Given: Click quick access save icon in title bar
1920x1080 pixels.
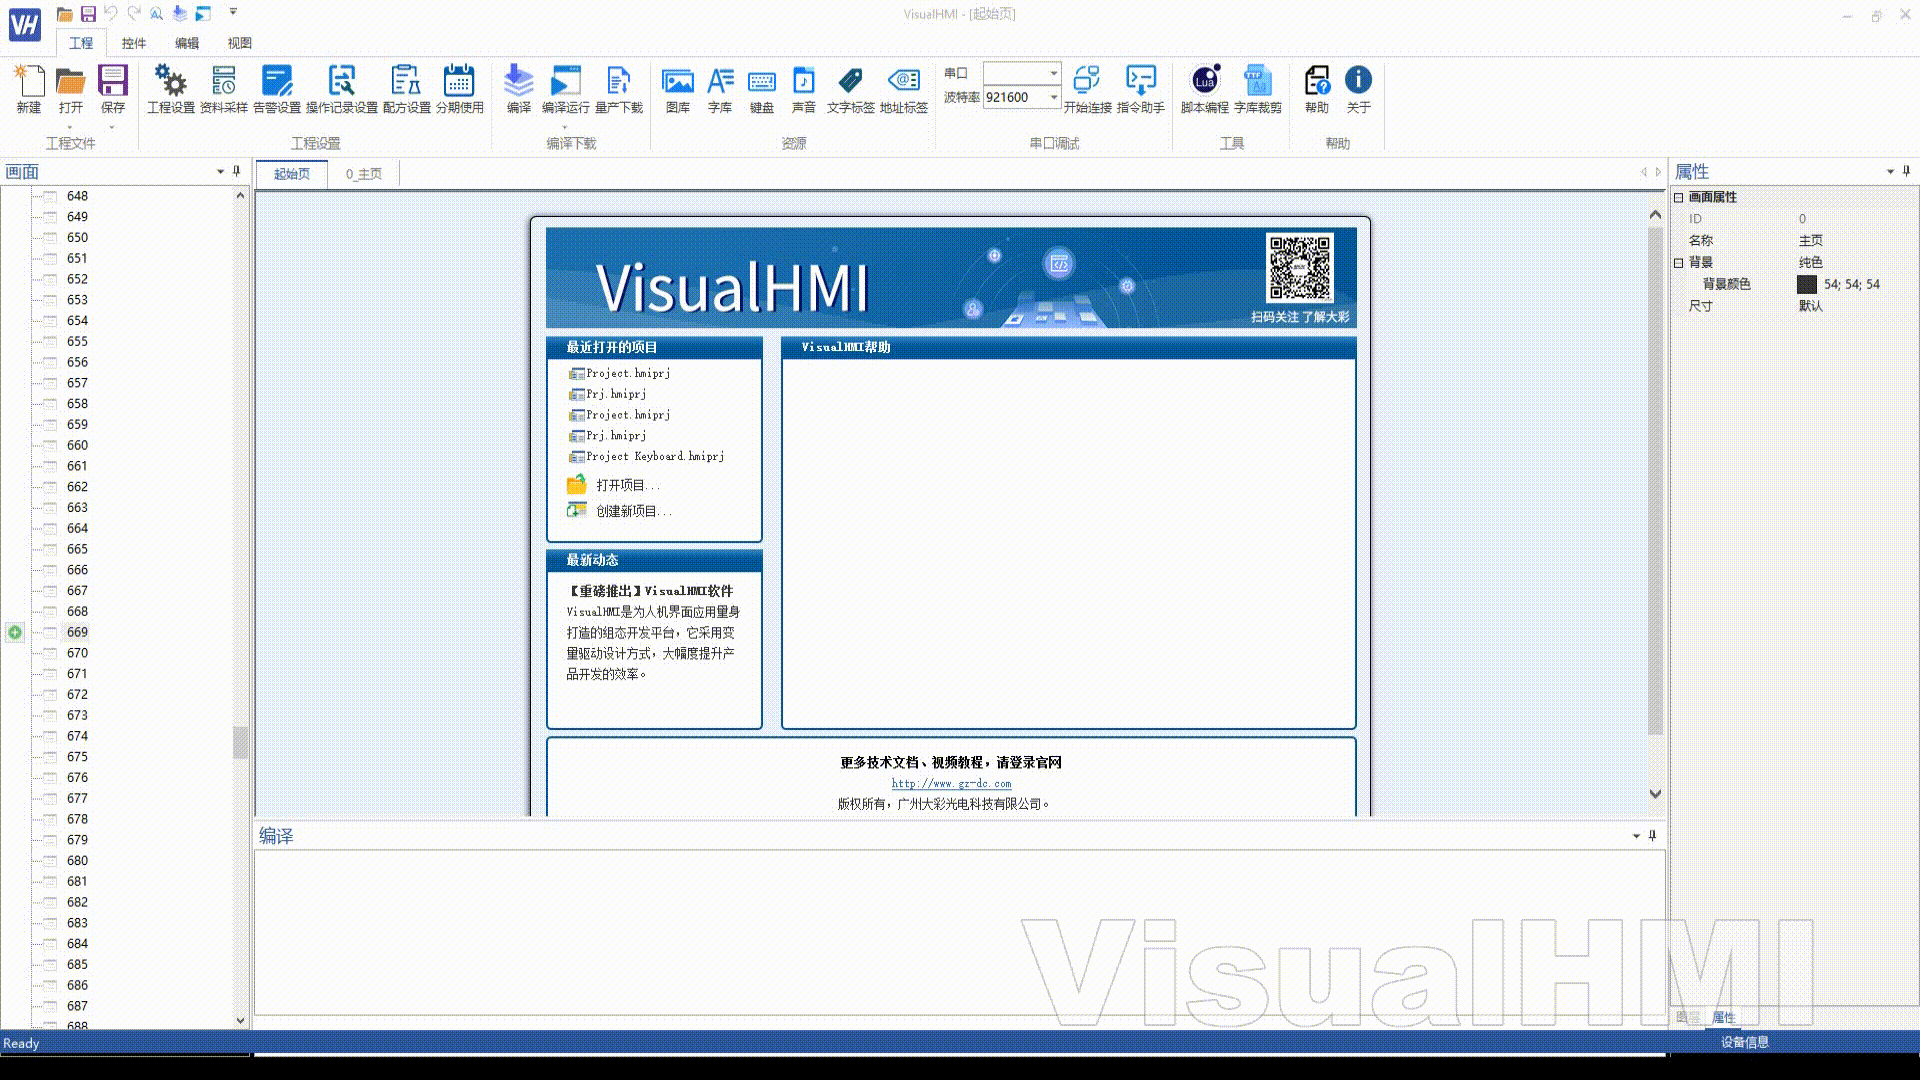Looking at the screenshot, I should pyautogui.click(x=88, y=13).
